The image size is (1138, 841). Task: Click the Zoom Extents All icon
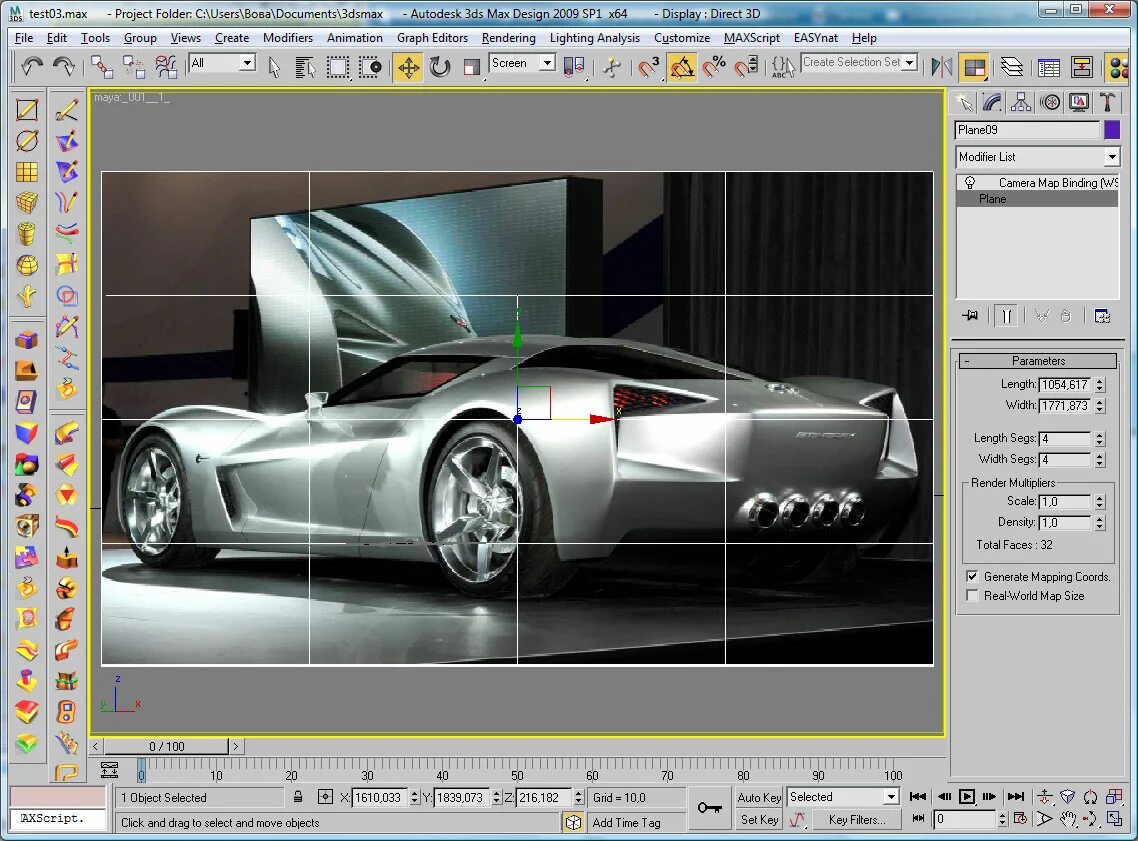(1115, 797)
